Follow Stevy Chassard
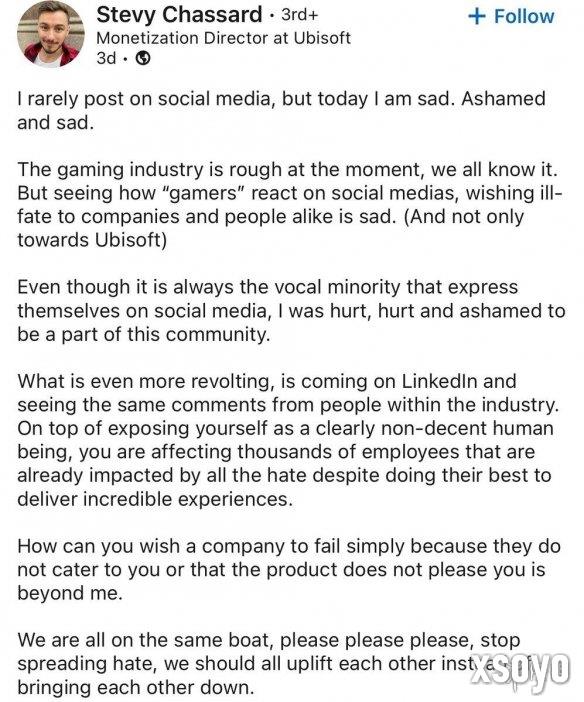 pos(511,16)
